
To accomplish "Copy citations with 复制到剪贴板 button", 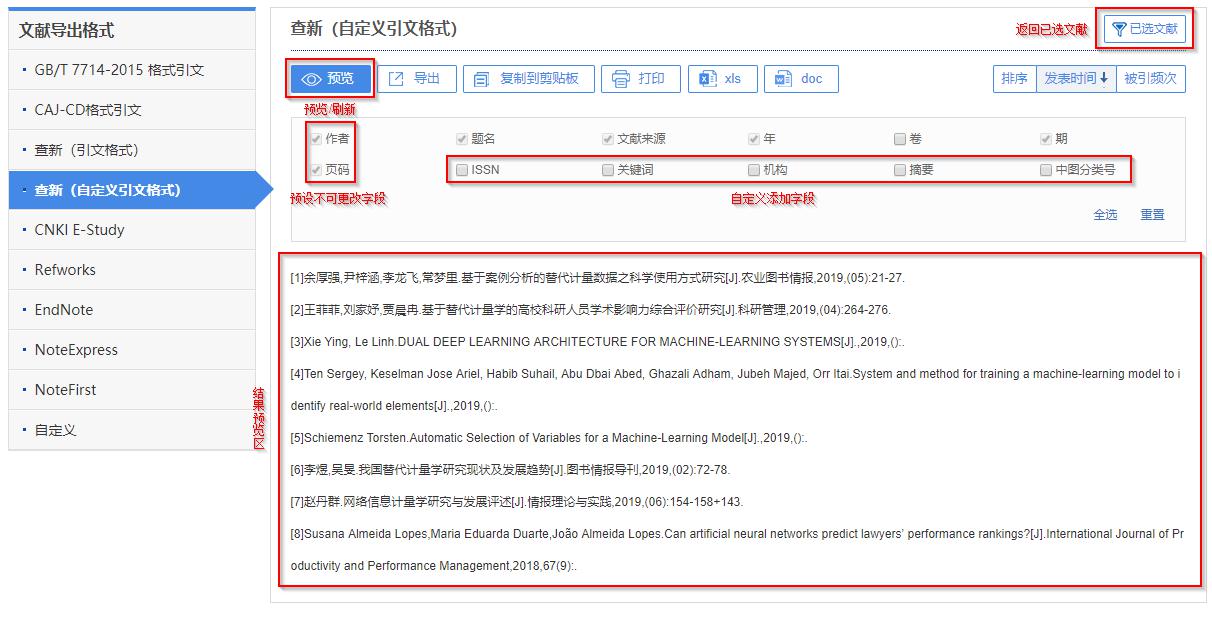I will click(528, 79).
